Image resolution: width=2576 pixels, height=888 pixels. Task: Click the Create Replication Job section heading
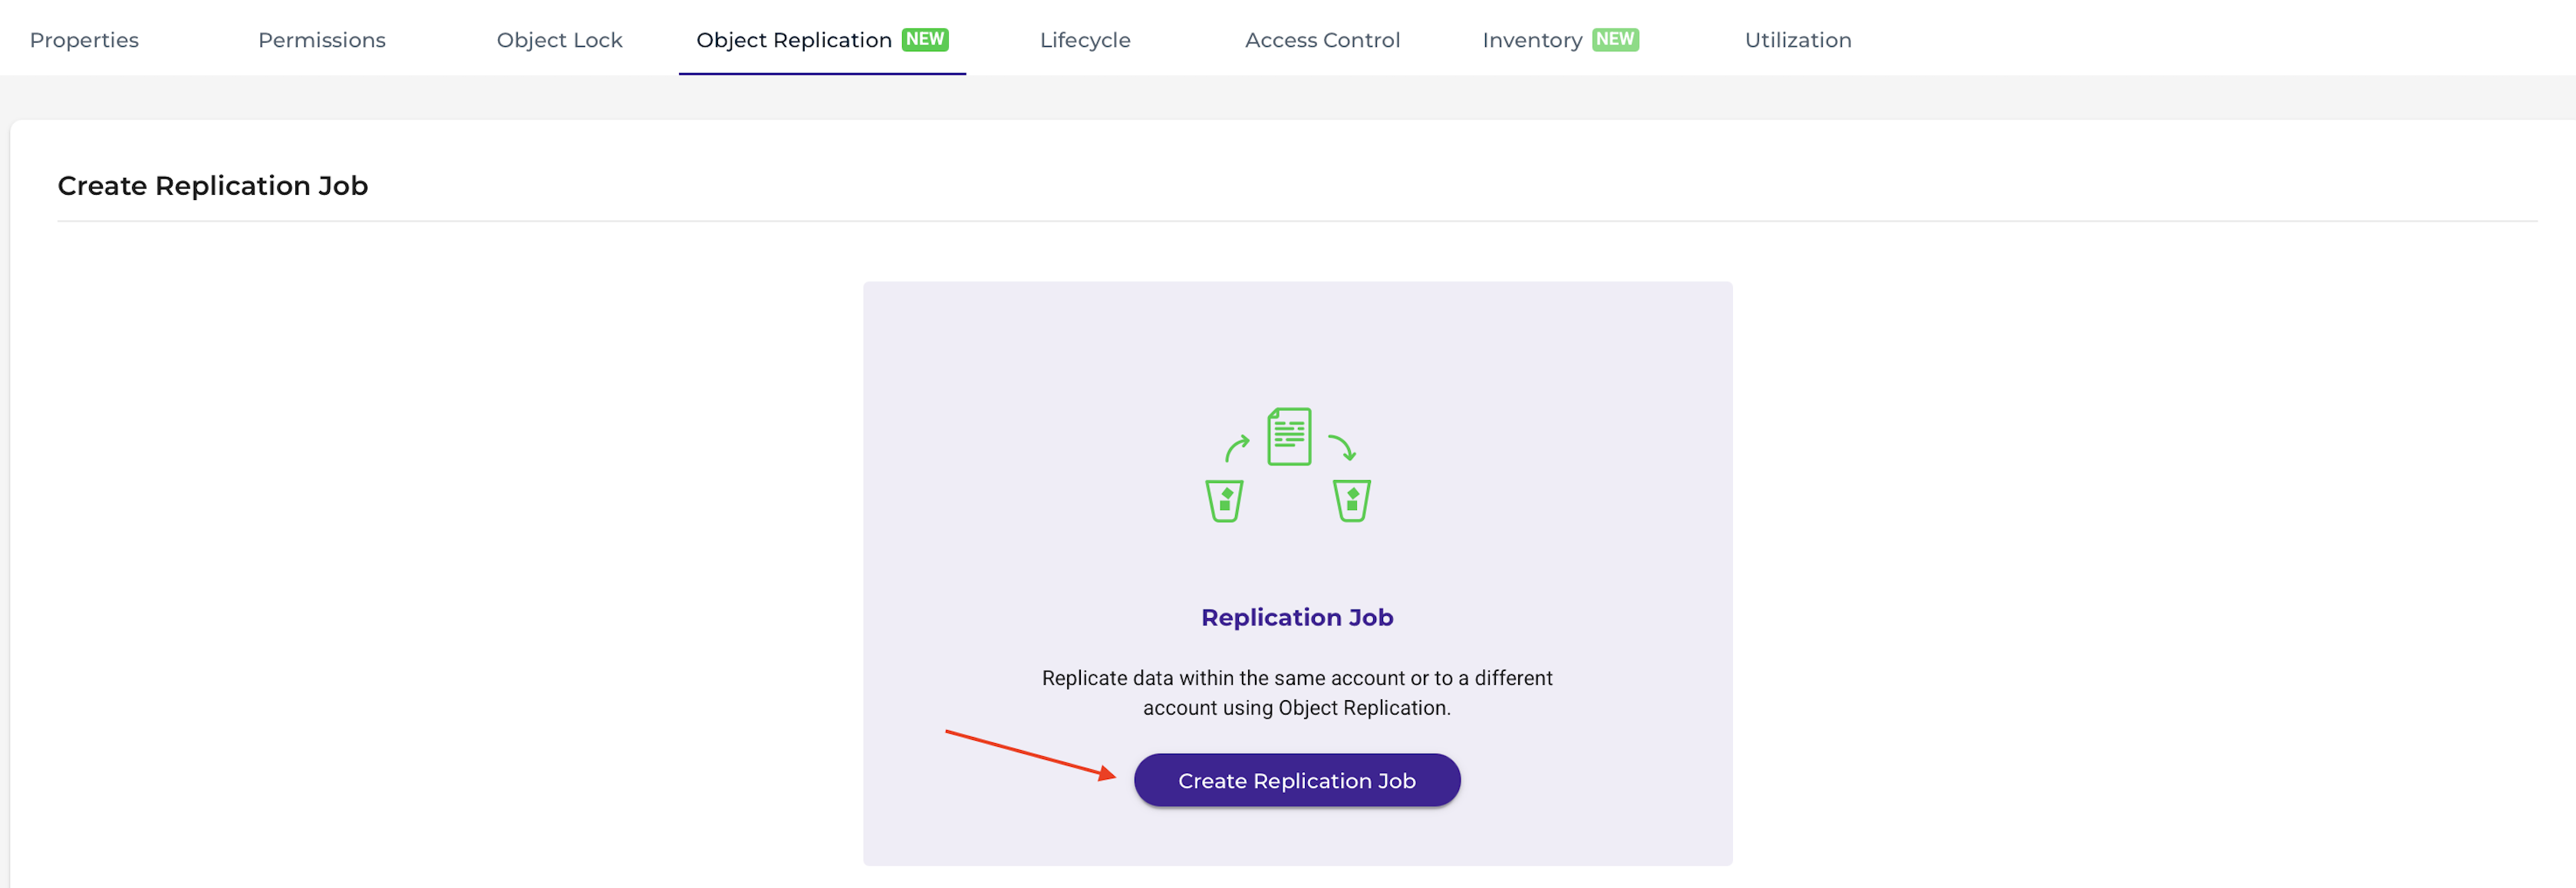click(x=213, y=186)
